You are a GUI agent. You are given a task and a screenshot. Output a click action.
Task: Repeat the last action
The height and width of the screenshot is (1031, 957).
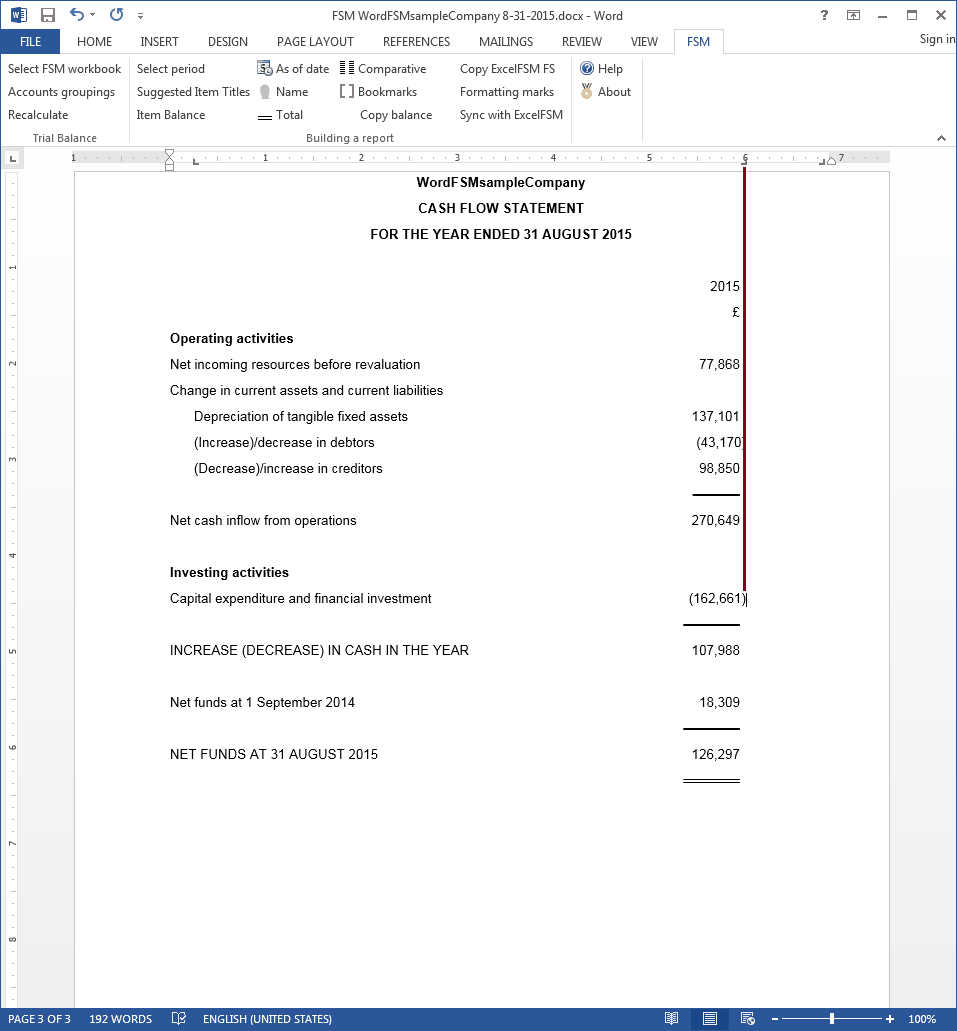(116, 14)
